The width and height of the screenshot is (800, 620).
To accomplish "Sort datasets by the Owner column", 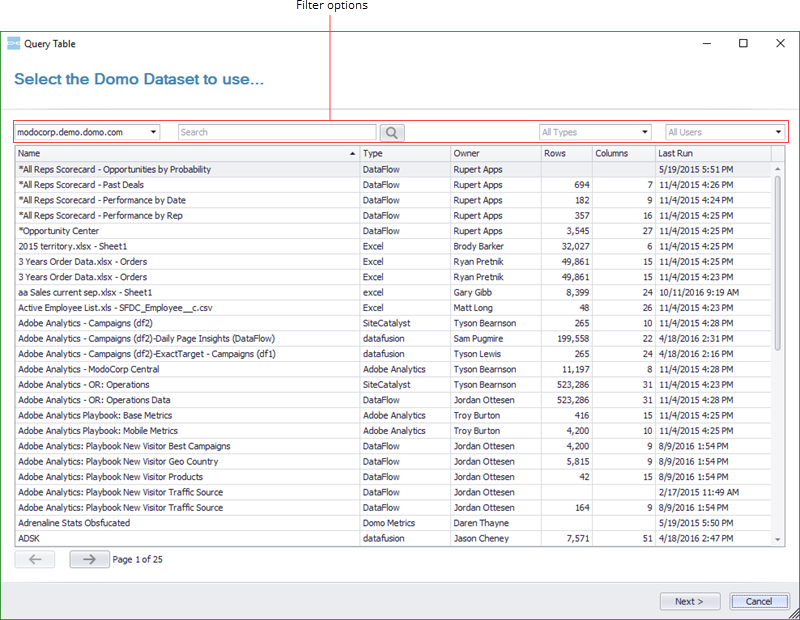I will tap(497, 153).
